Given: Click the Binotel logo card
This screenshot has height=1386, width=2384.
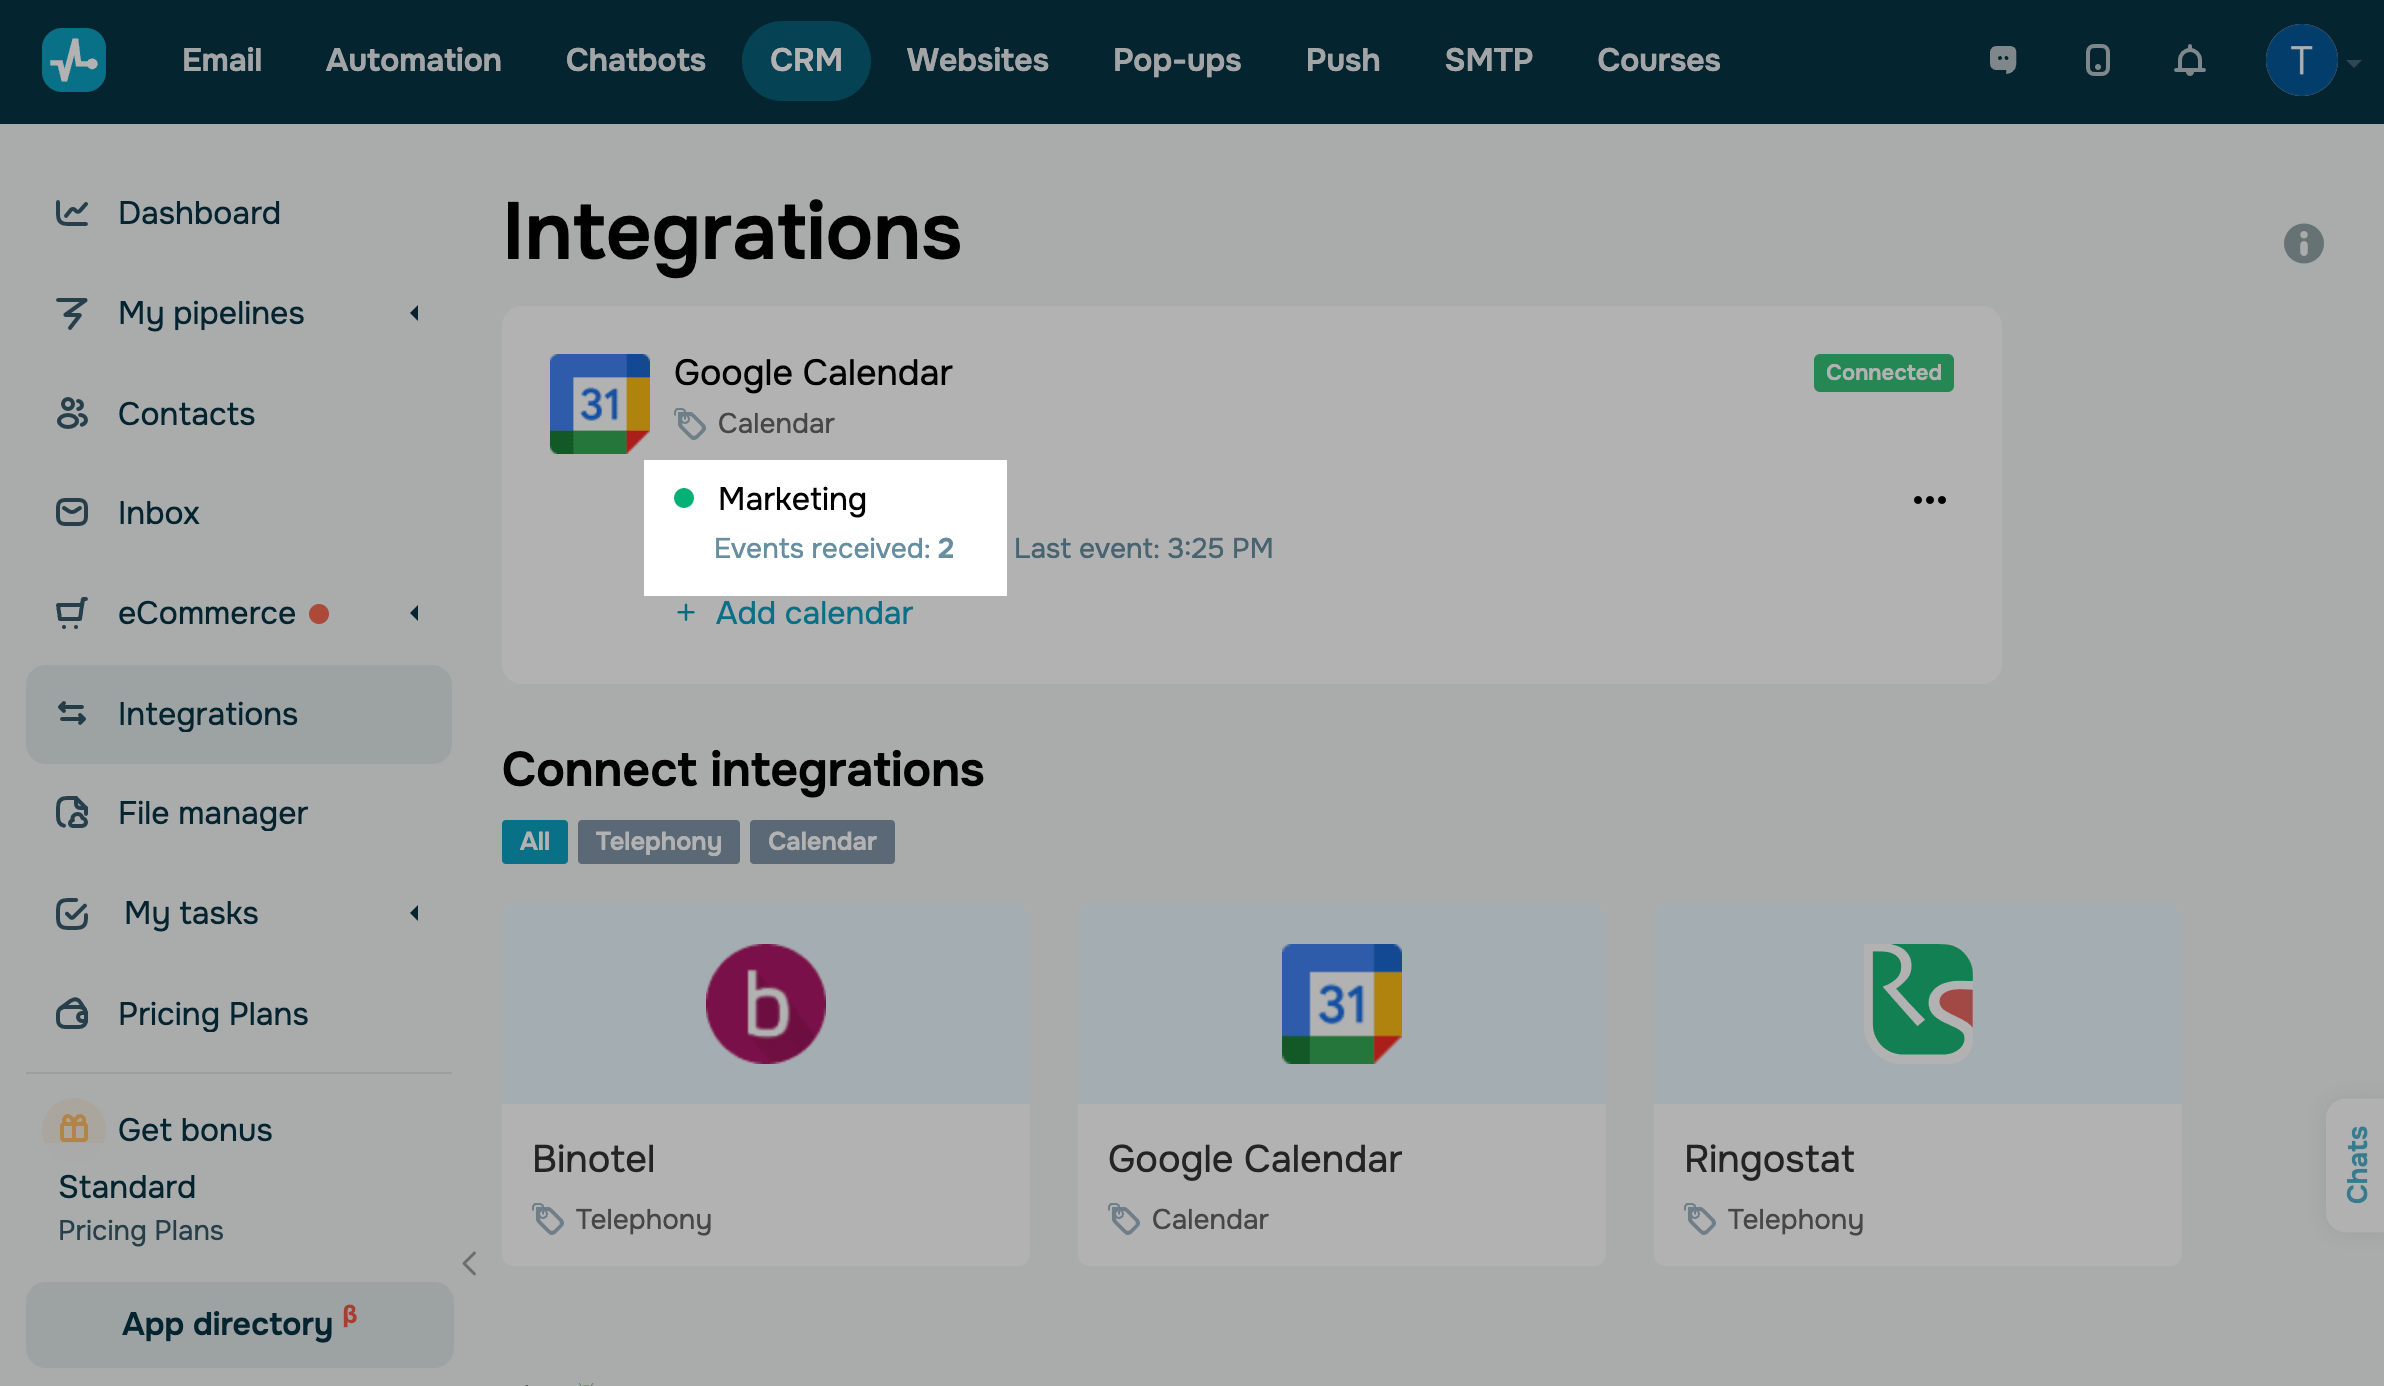Looking at the screenshot, I should (765, 1003).
